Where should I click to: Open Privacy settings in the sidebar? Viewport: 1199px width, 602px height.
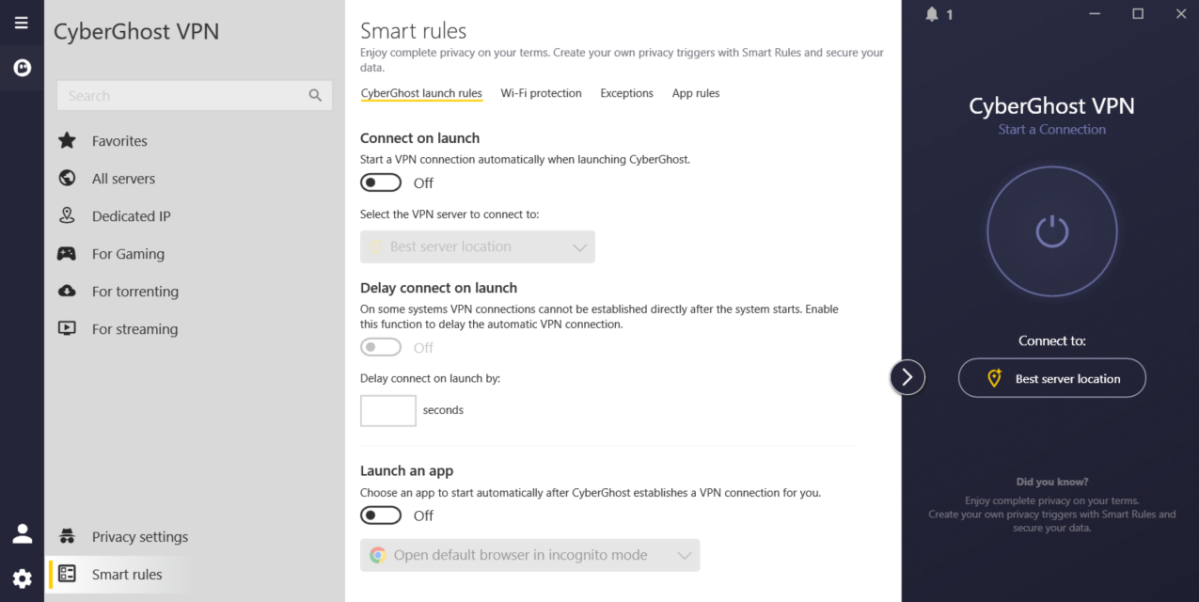(139, 537)
